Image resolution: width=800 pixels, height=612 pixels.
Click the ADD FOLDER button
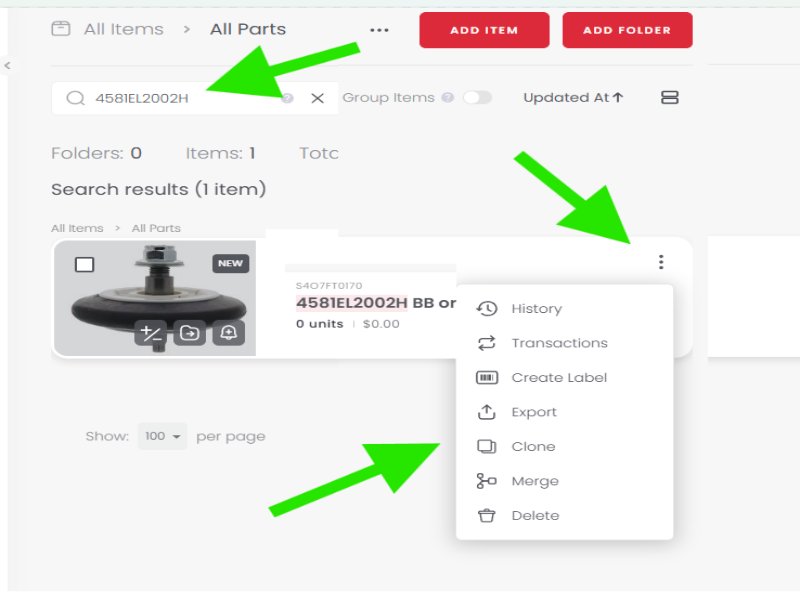tap(627, 30)
